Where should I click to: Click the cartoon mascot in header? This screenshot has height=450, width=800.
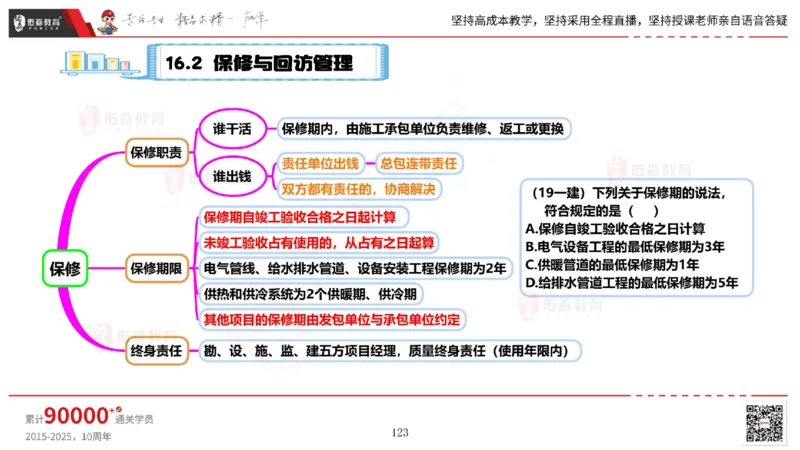pyautogui.click(x=108, y=22)
